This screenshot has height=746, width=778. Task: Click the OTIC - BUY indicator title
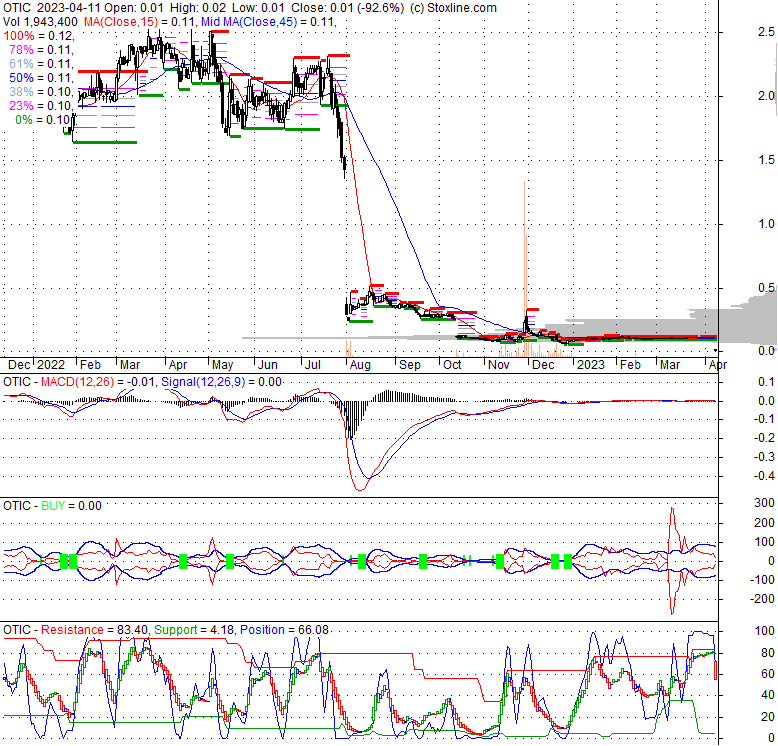point(40,508)
